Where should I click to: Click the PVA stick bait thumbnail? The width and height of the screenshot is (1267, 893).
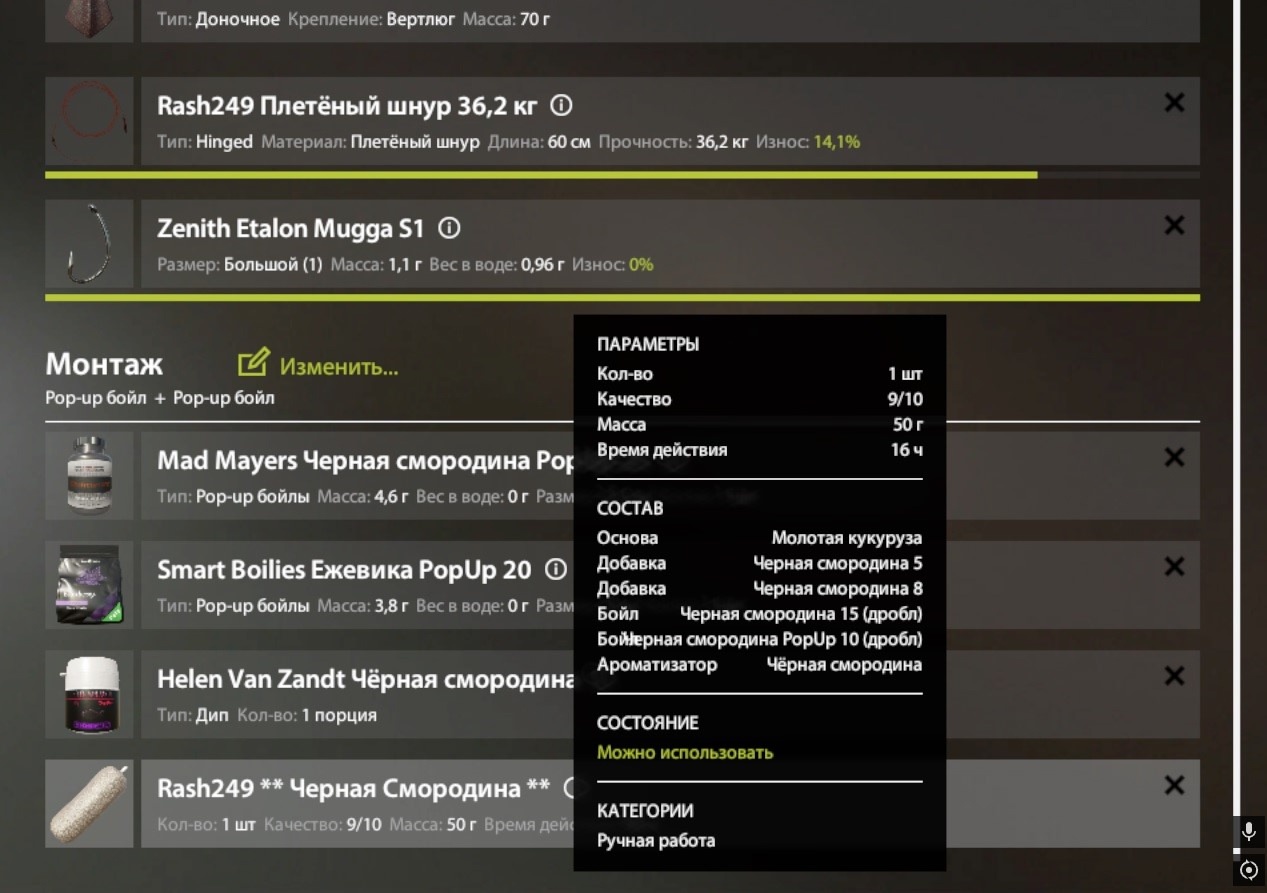click(89, 804)
